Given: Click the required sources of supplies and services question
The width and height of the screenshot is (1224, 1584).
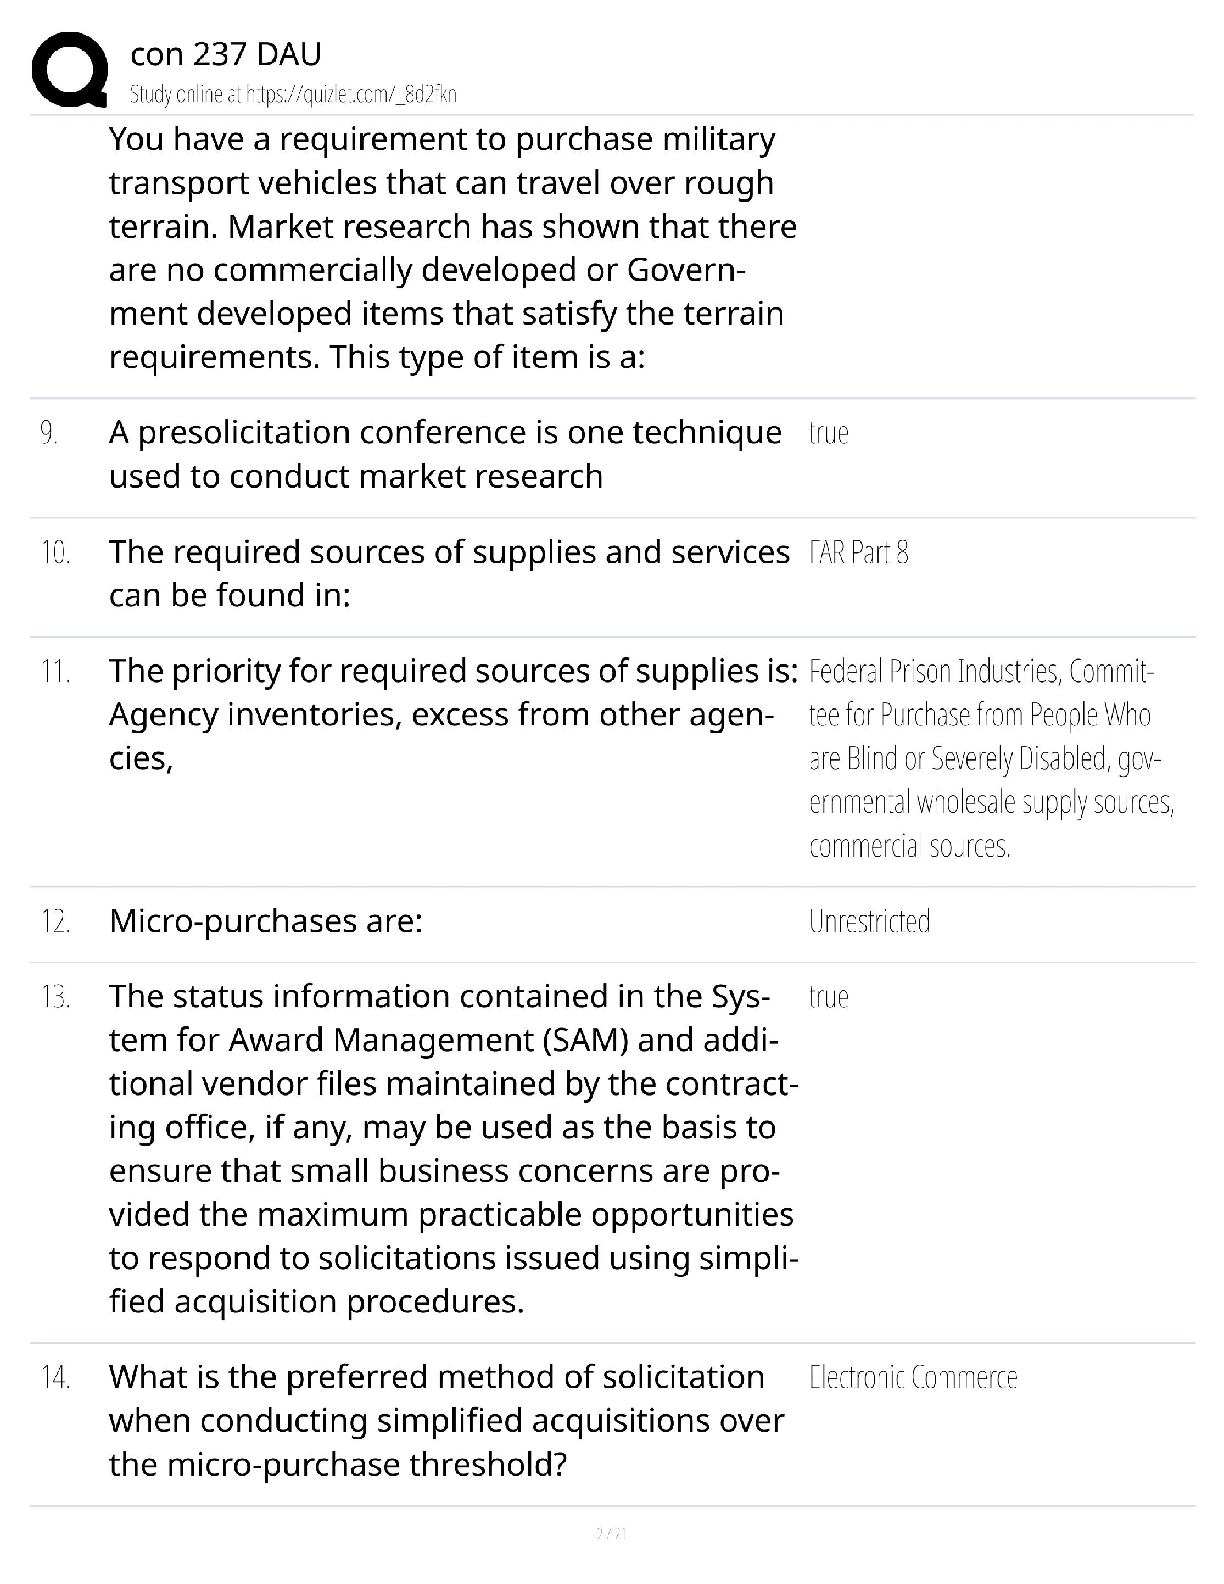Looking at the screenshot, I should [x=449, y=573].
